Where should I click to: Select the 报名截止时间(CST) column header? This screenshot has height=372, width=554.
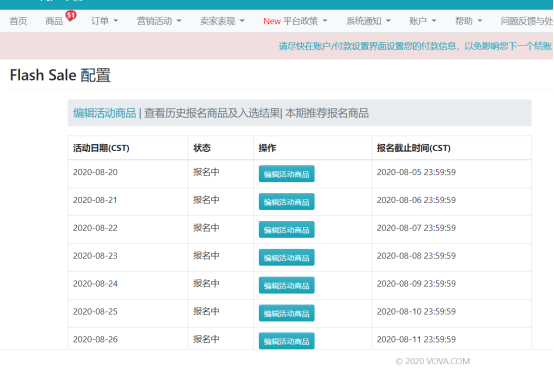[413, 148]
